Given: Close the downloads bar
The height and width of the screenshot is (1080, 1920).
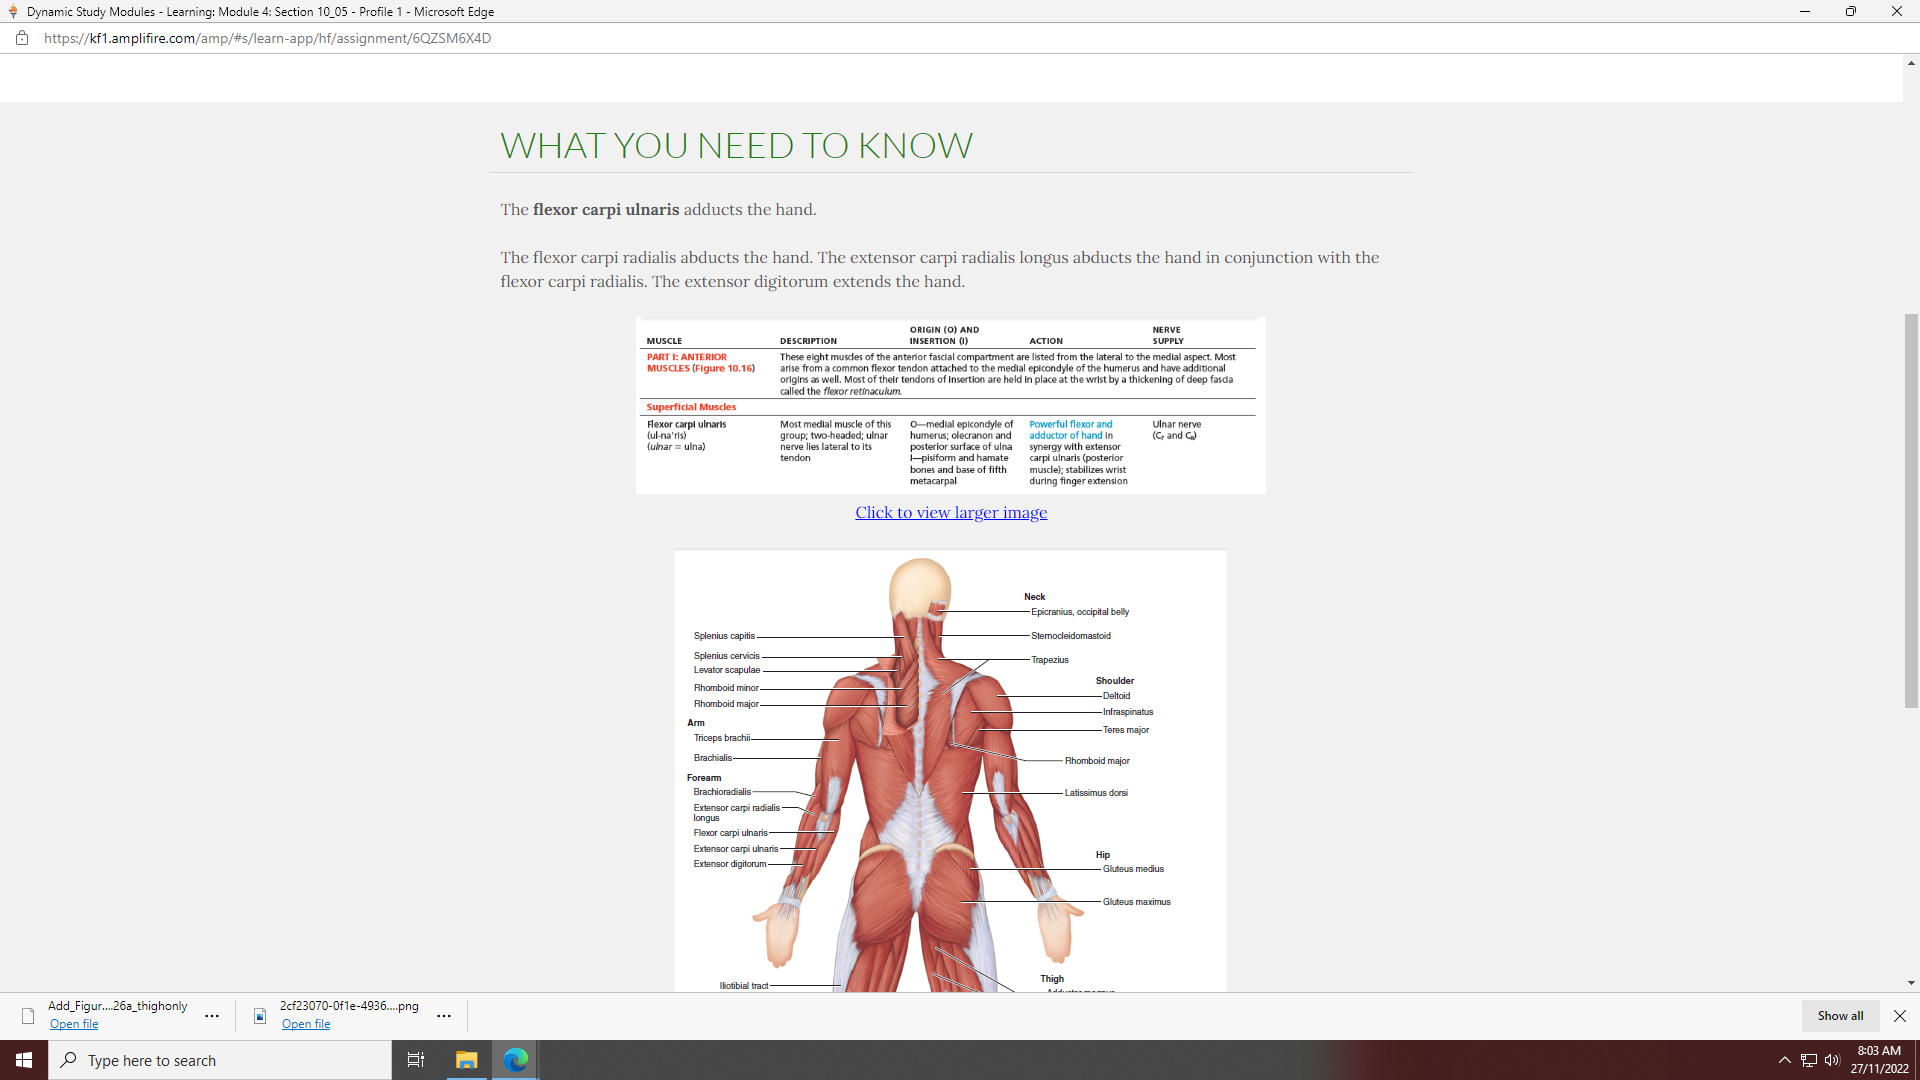Looking at the screenshot, I should 1900,1016.
